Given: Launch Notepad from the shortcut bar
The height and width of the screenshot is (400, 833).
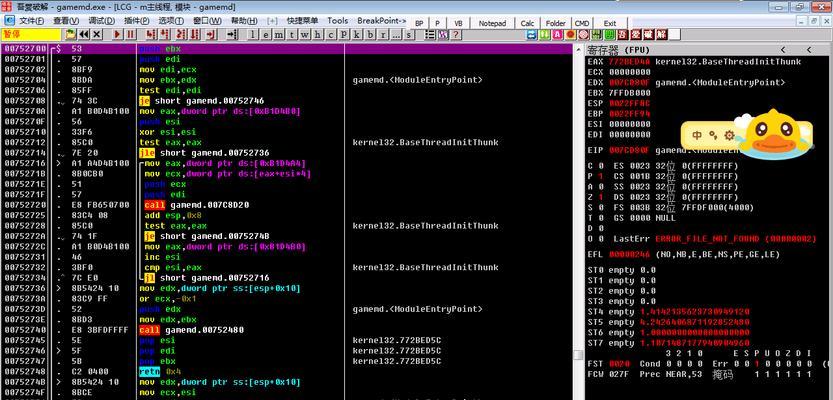Looking at the screenshot, I should point(492,23).
